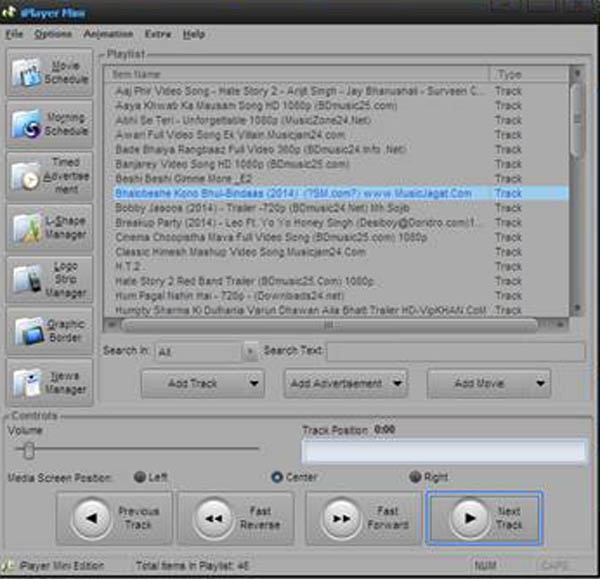Click the status bar Player Mini Edition icon

point(8,566)
